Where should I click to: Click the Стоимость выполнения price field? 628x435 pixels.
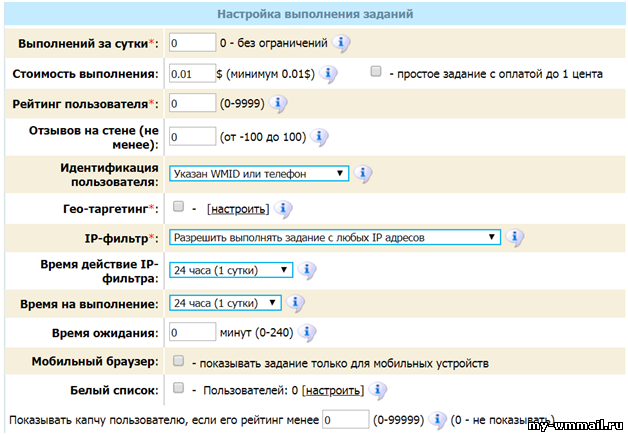pos(192,74)
